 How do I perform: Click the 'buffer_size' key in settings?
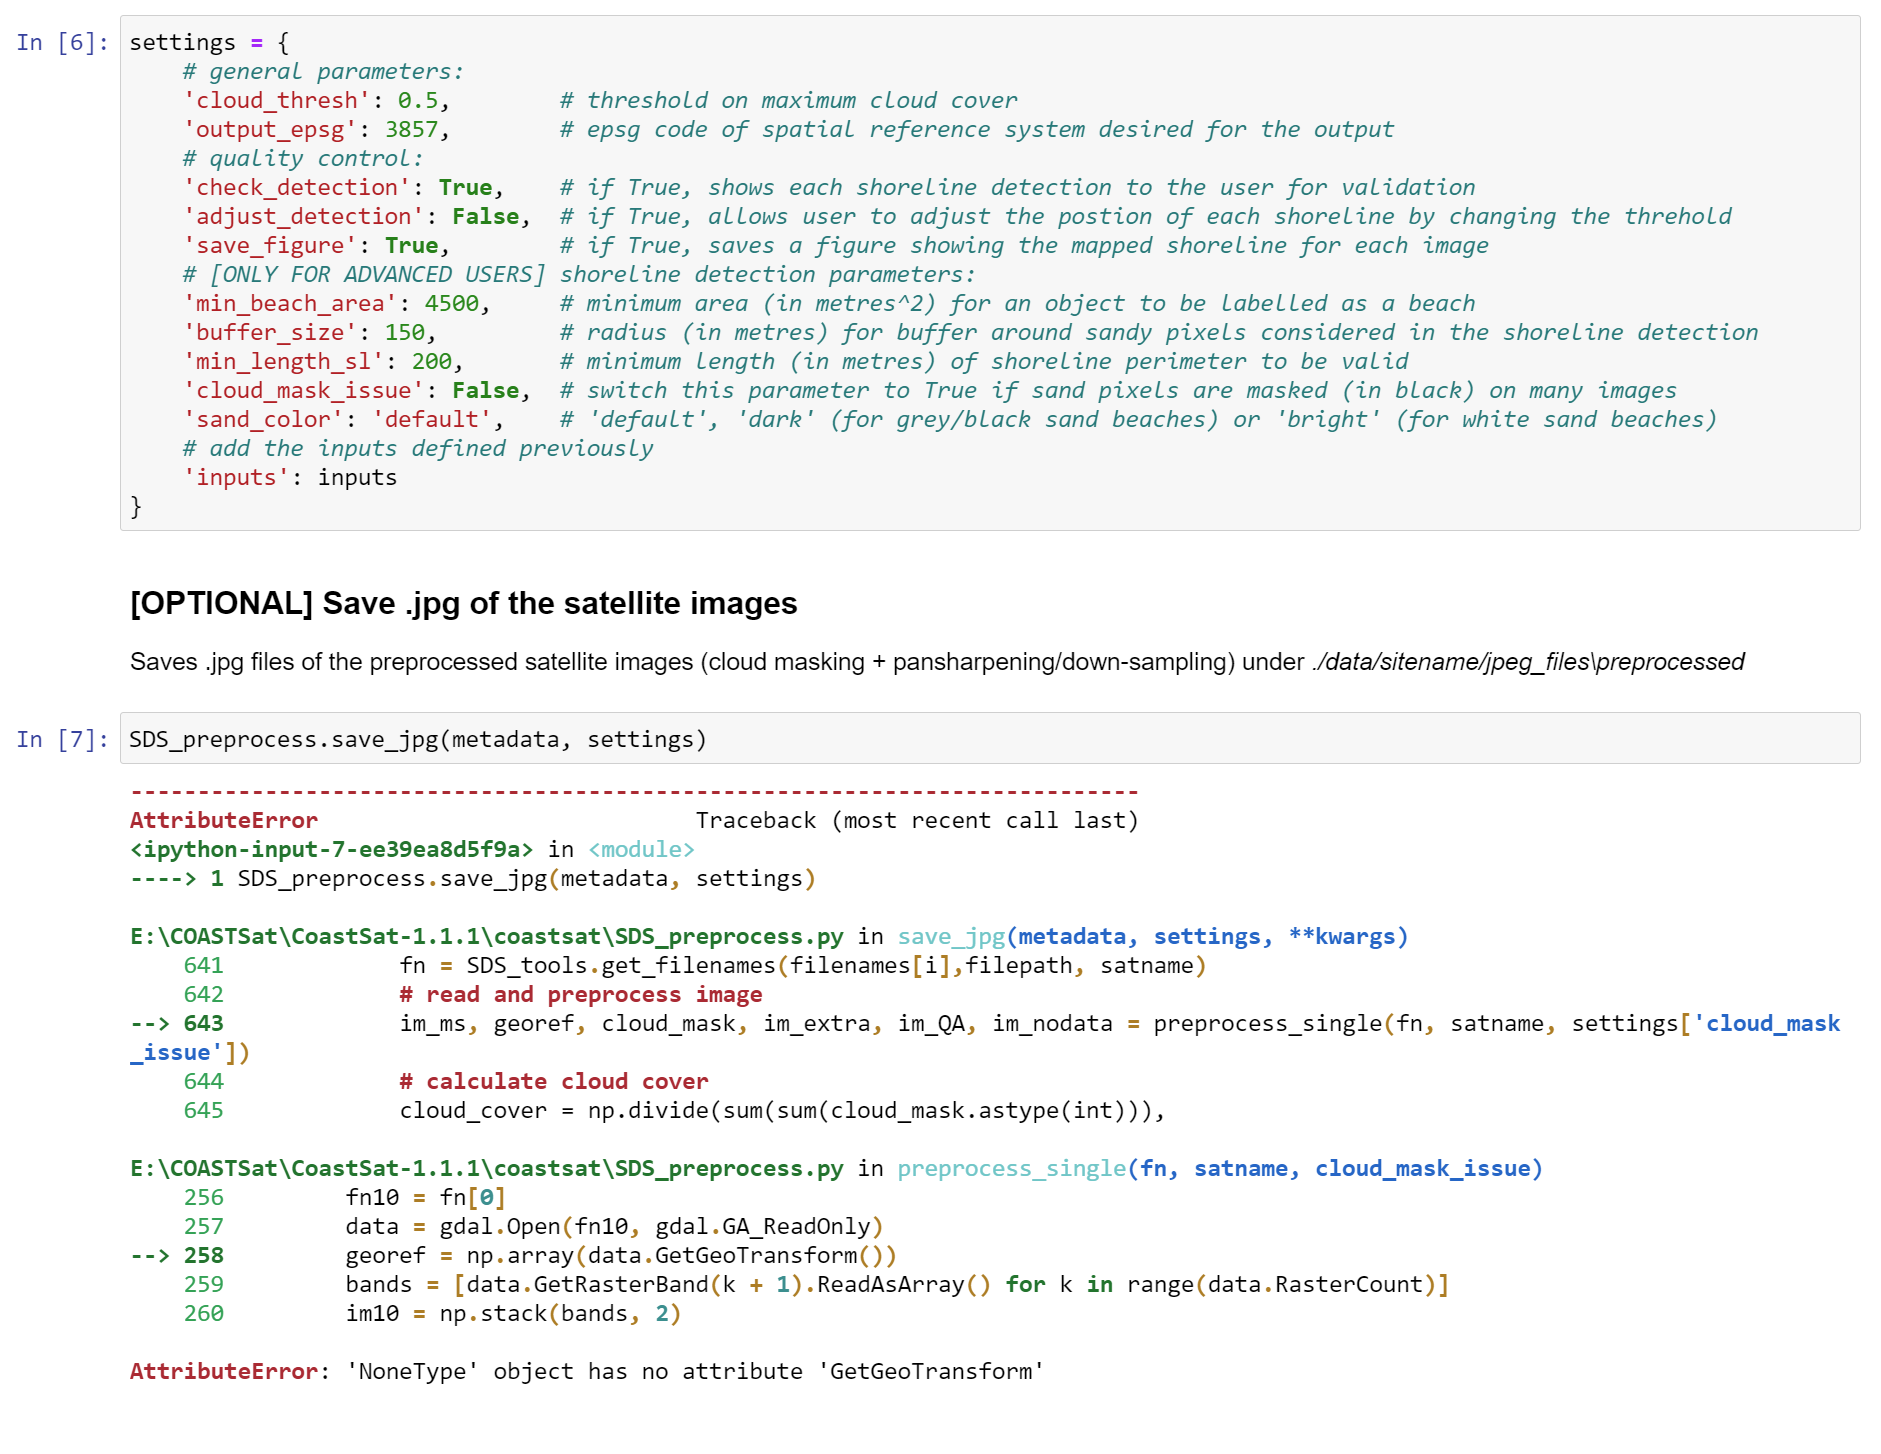click(x=269, y=332)
